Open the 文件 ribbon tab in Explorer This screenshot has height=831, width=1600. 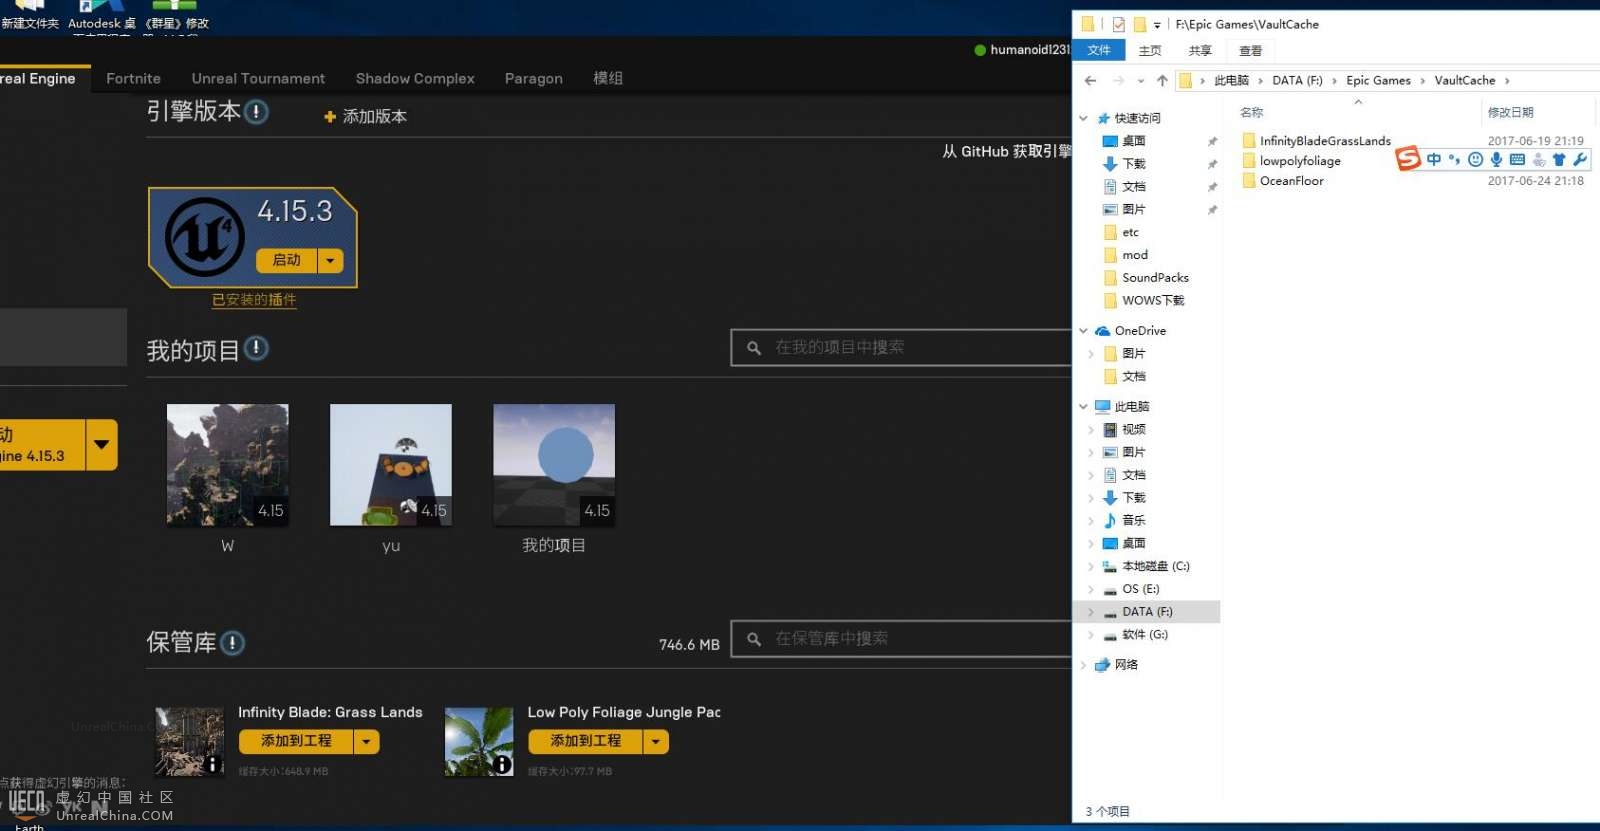1099,50
